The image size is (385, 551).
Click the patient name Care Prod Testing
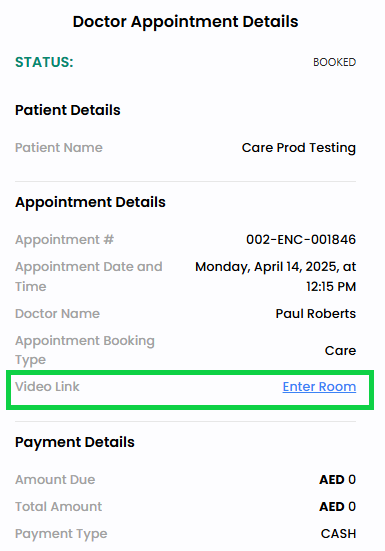pos(299,148)
